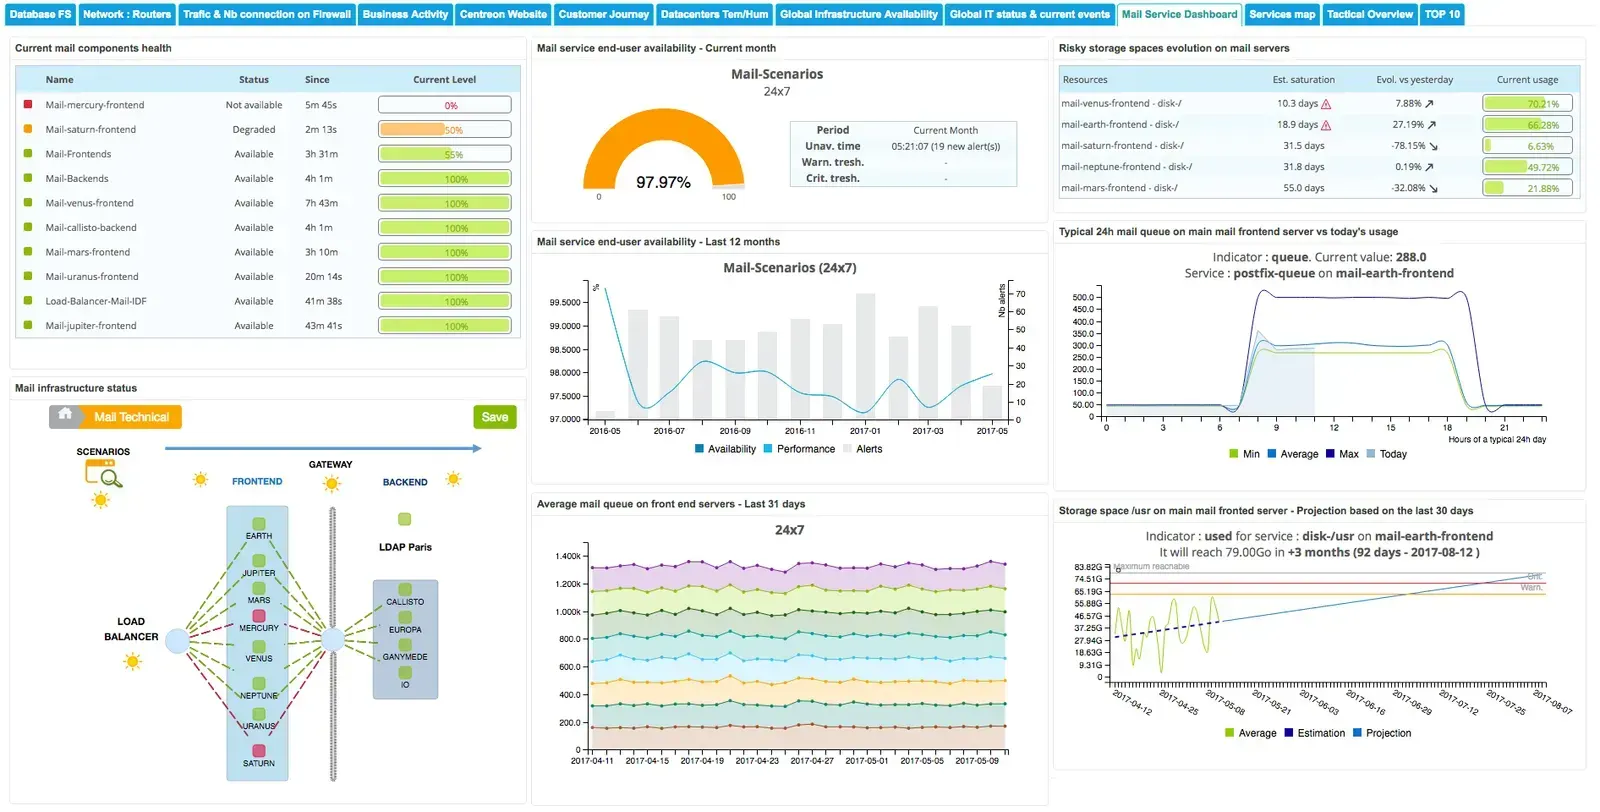Click warning triangle on mail-earth-frontend saturation
This screenshot has height=812, width=1600.
coord(1326,125)
